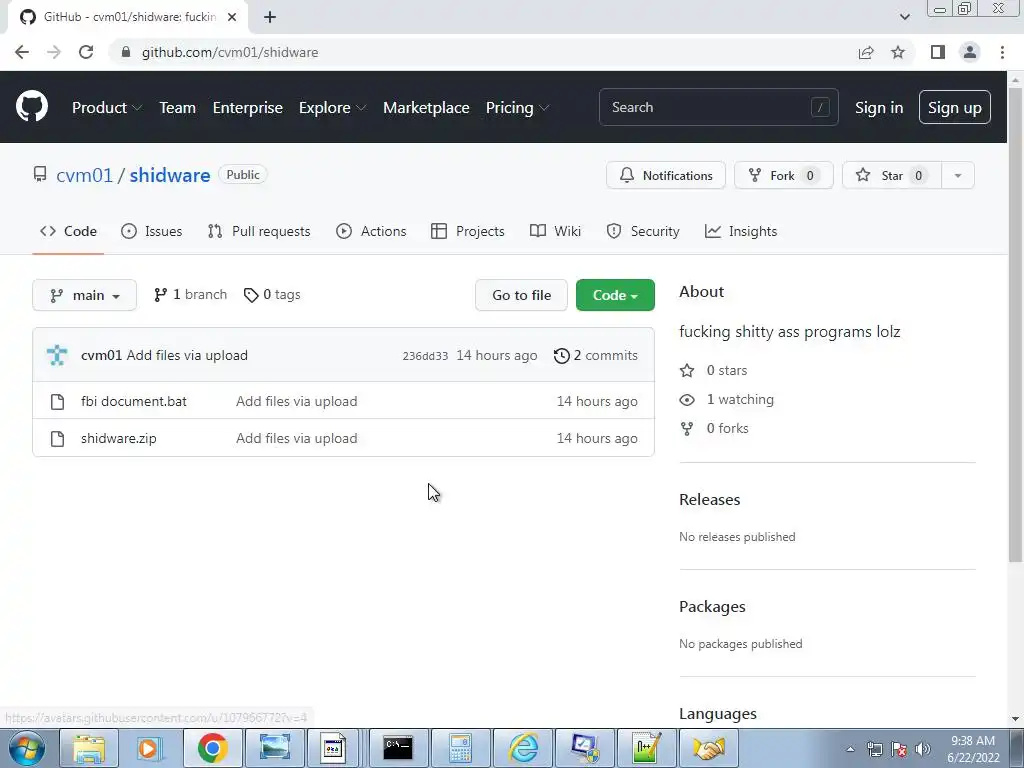Click the commit history clock icon
This screenshot has height=768, width=1024.
click(x=562, y=356)
